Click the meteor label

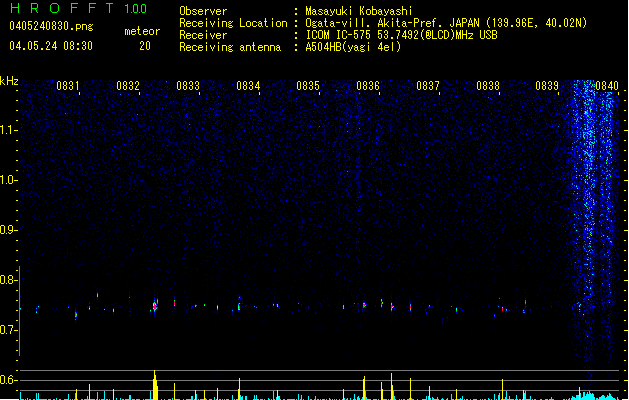tap(142, 31)
